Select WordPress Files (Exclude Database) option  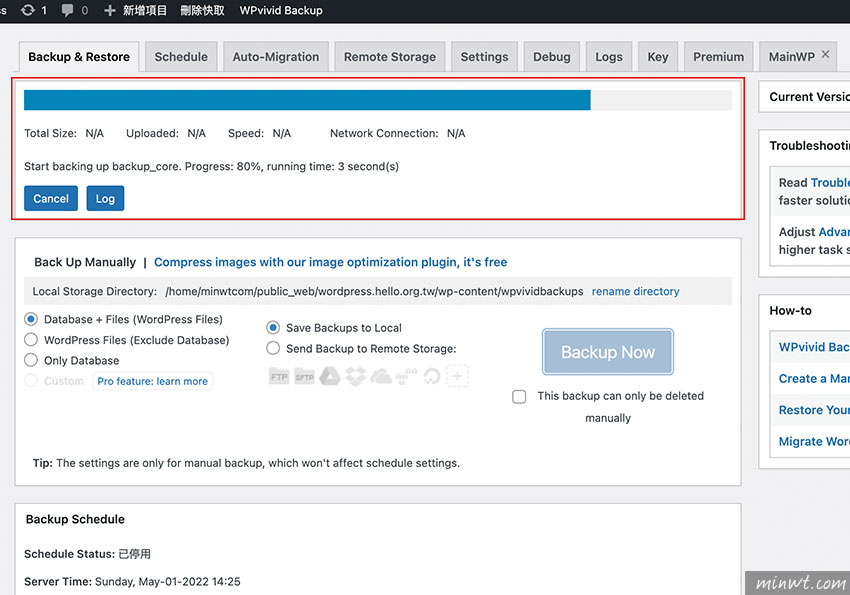[31, 340]
